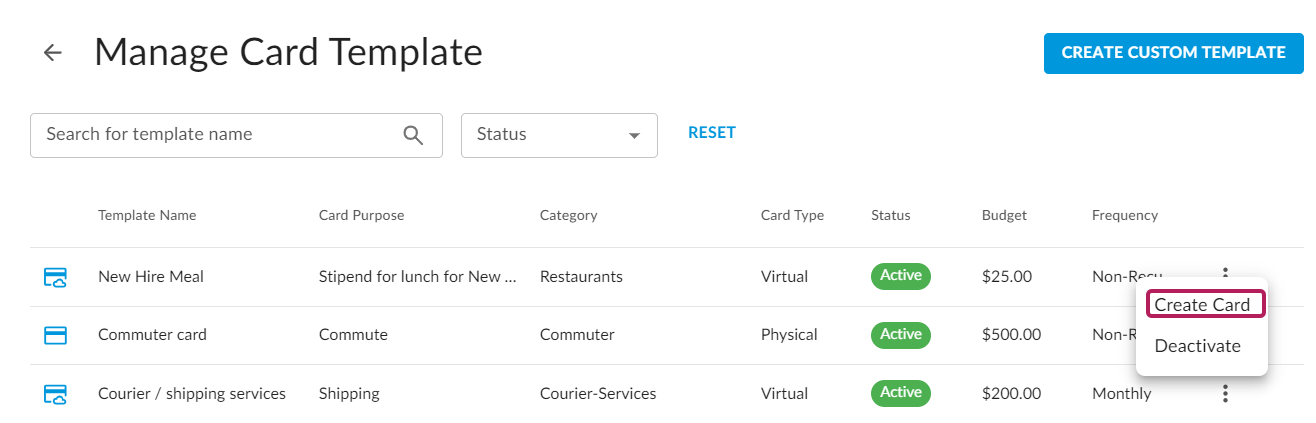Go back using the left arrow icon
Screen dimensions: 1316x423
pyautogui.click(x=53, y=53)
